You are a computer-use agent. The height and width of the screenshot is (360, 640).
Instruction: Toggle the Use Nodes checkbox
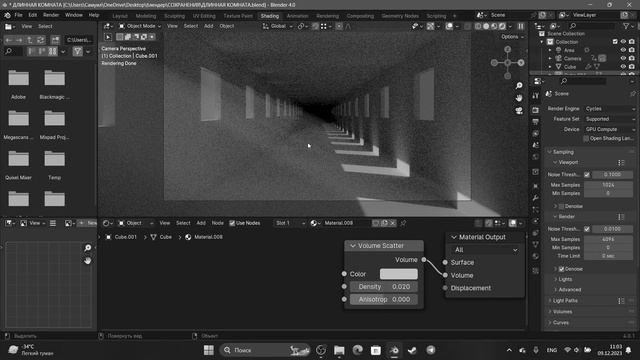click(232, 223)
